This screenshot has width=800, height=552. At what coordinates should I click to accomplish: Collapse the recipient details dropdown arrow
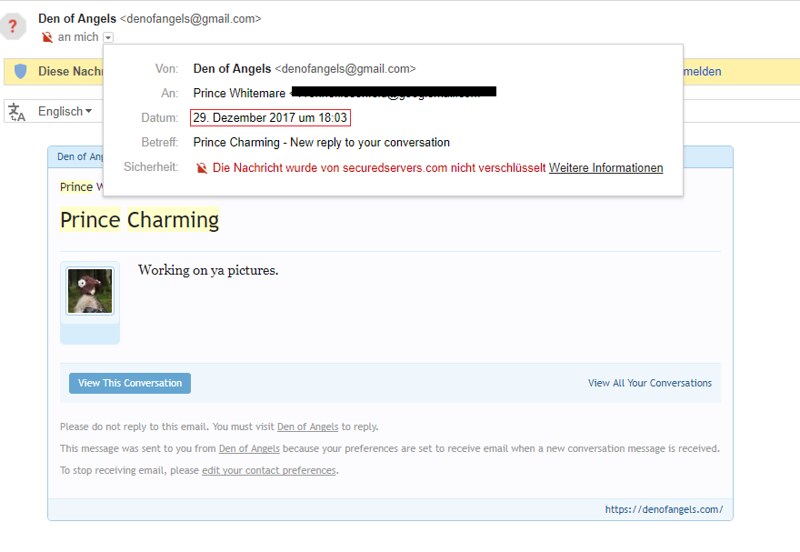tap(108, 37)
